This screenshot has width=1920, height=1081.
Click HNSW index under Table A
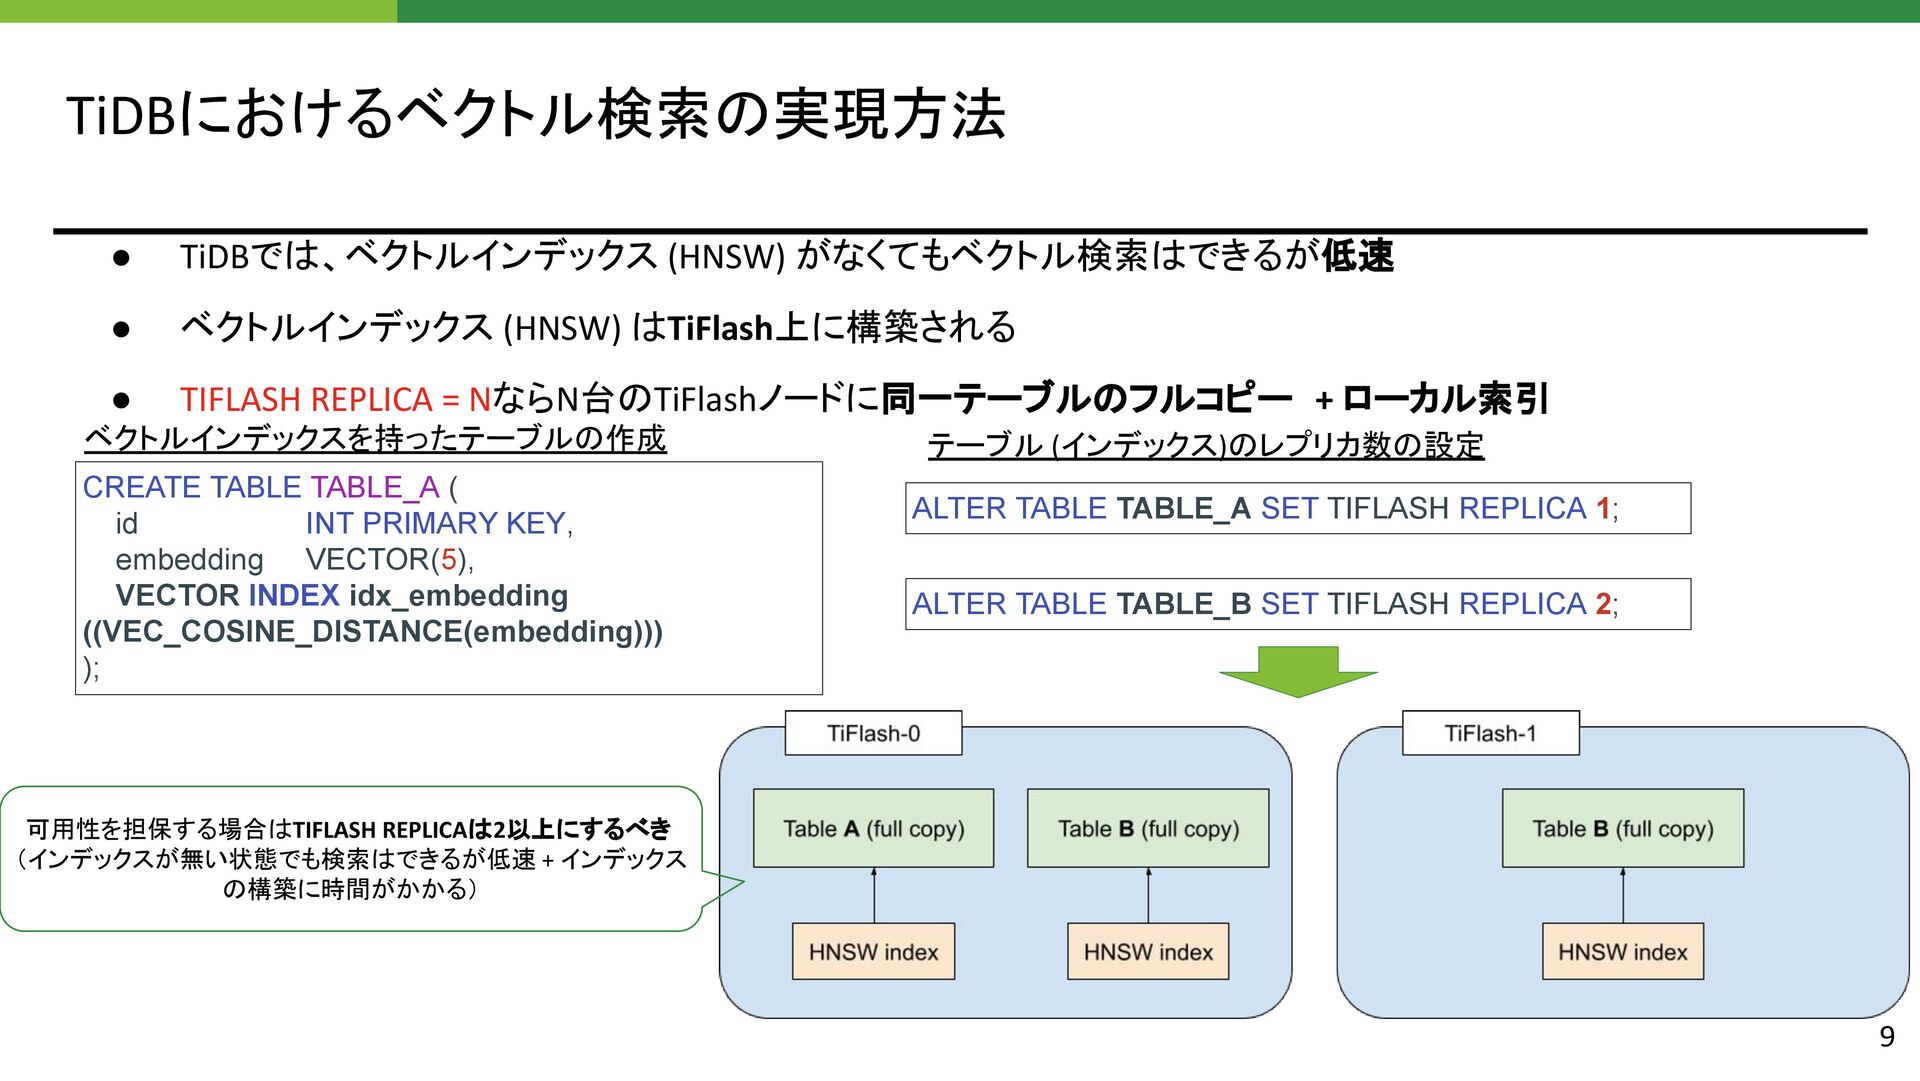coord(873,951)
